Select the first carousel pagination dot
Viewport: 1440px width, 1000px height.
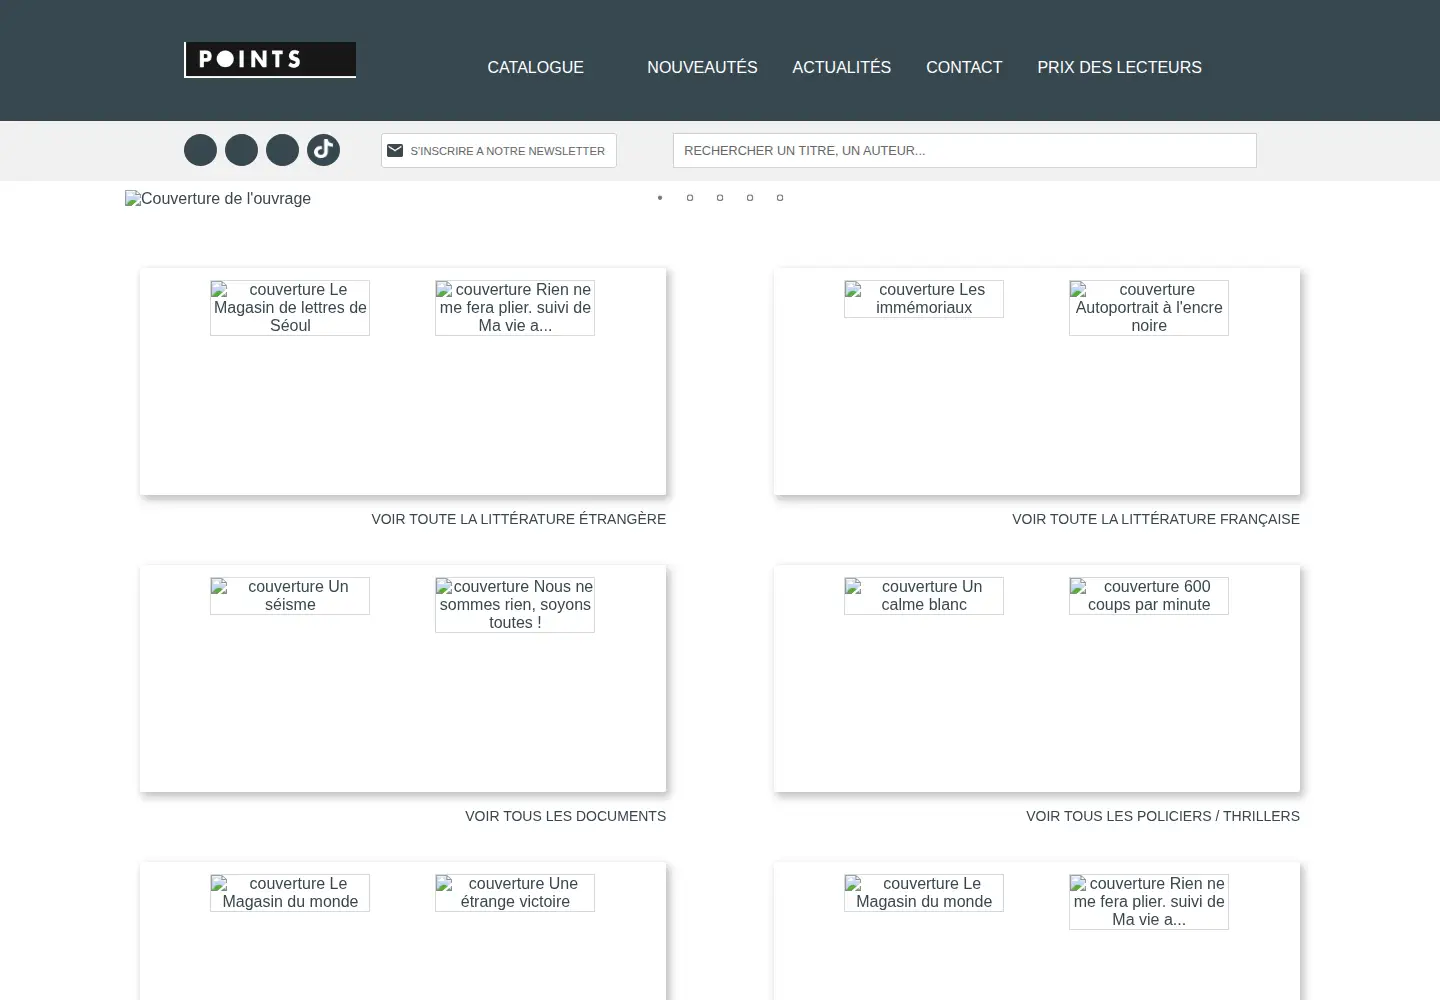coord(660,198)
